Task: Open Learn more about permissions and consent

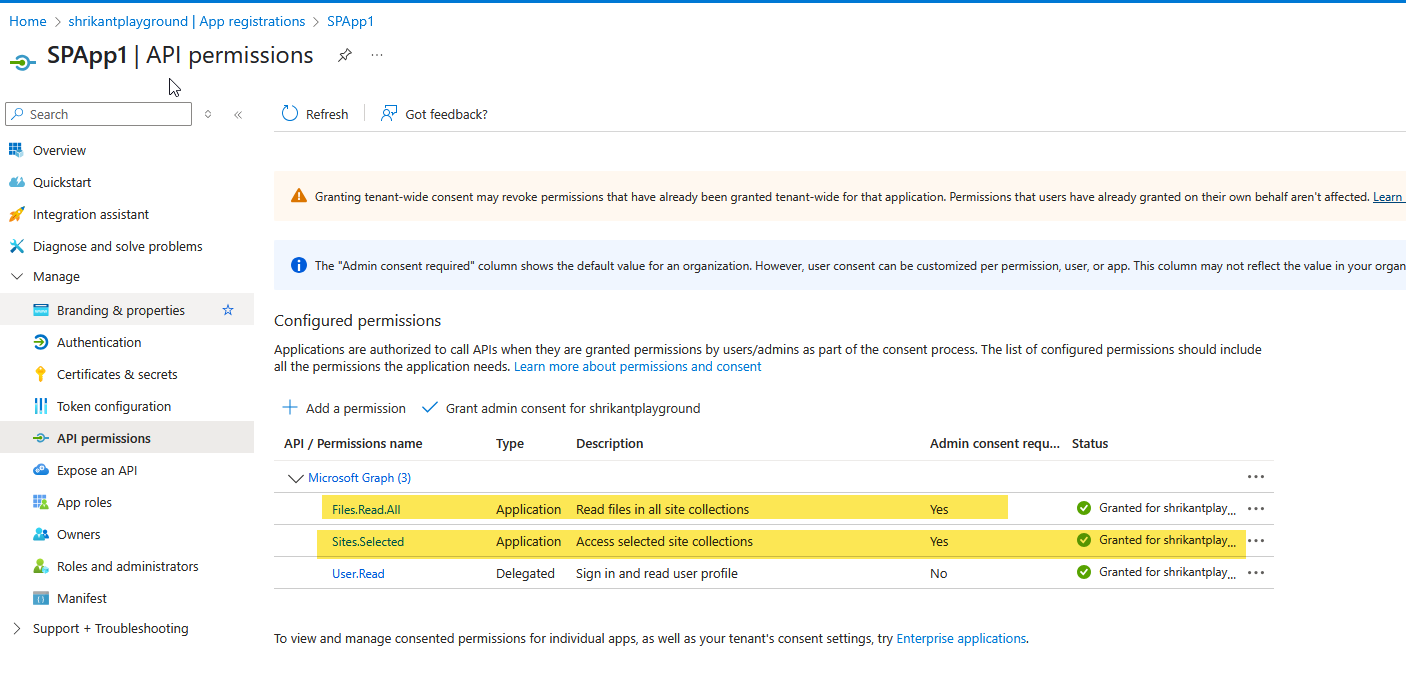Action: (x=637, y=366)
